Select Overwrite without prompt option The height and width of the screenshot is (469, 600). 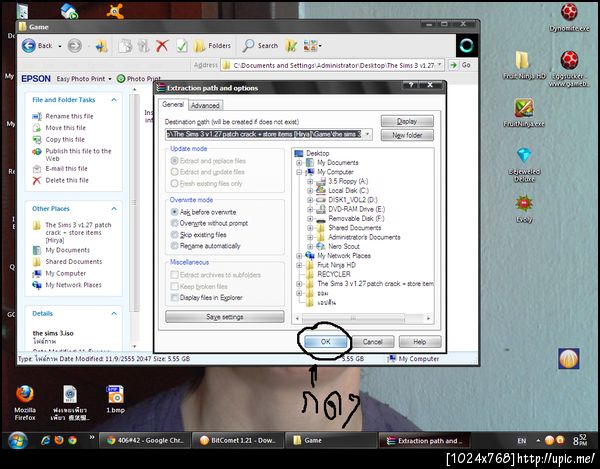(x=174, y=223)
